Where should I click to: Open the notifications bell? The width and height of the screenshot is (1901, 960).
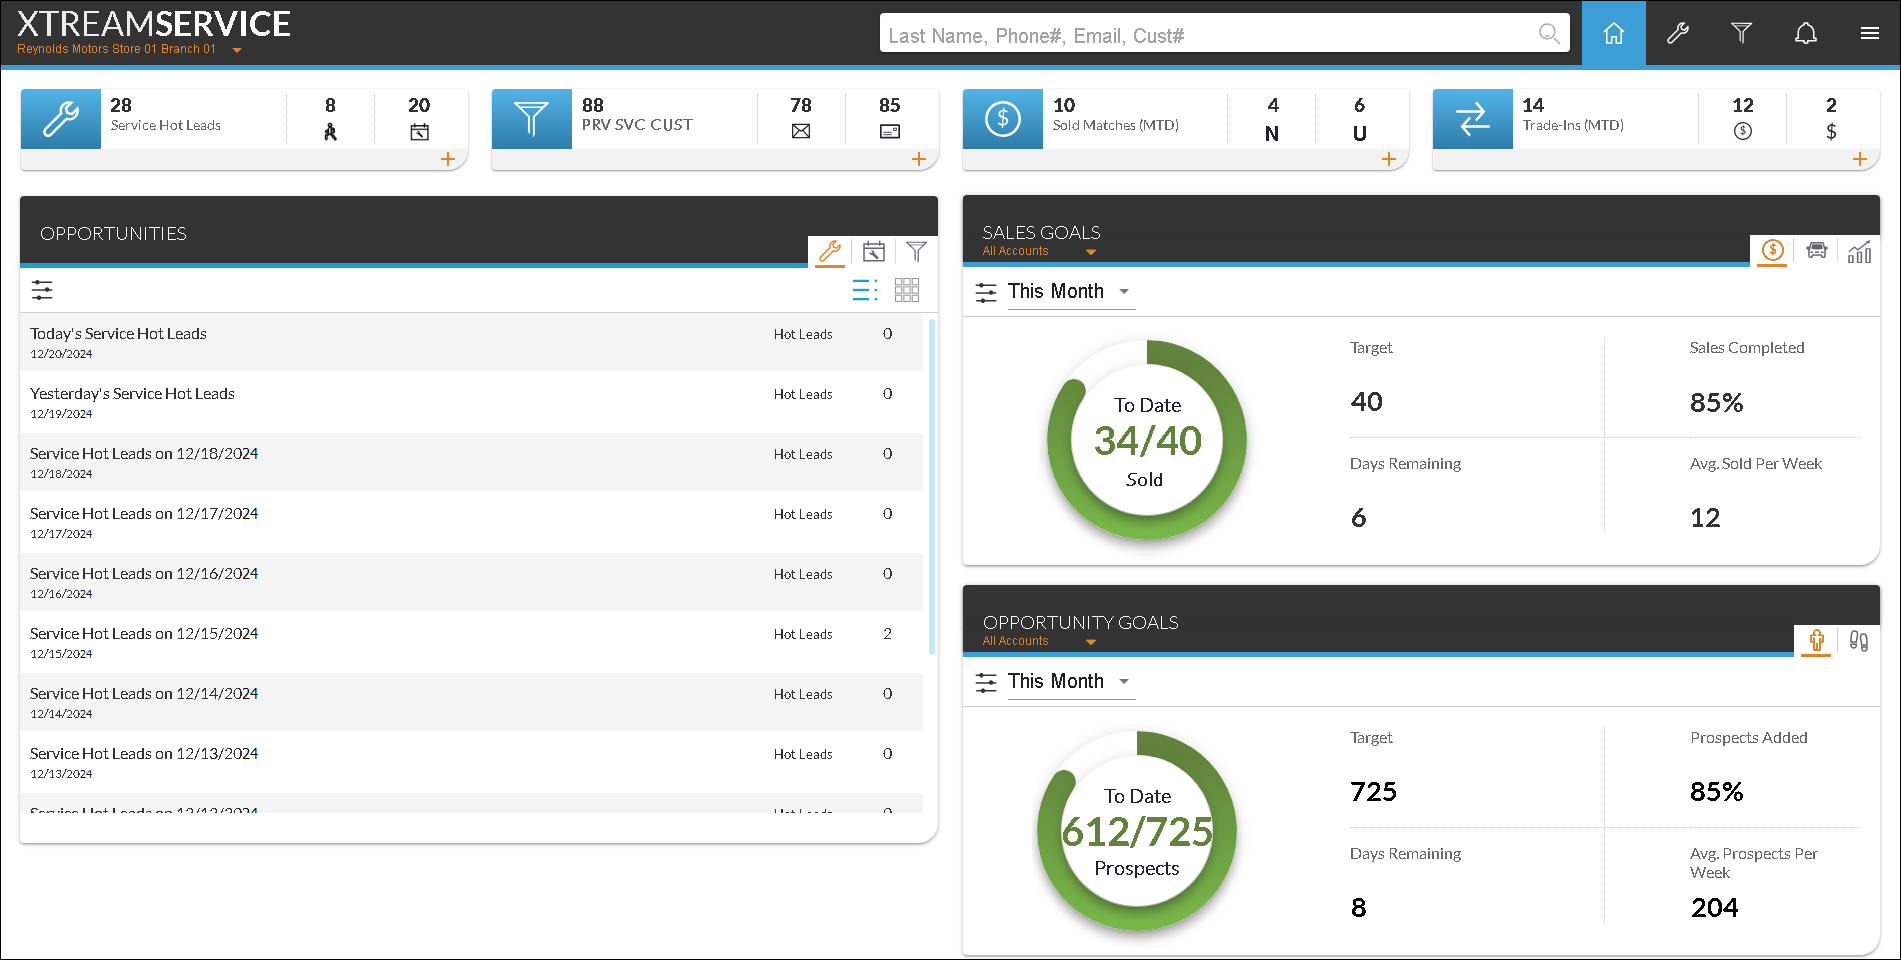point(1805,34)
